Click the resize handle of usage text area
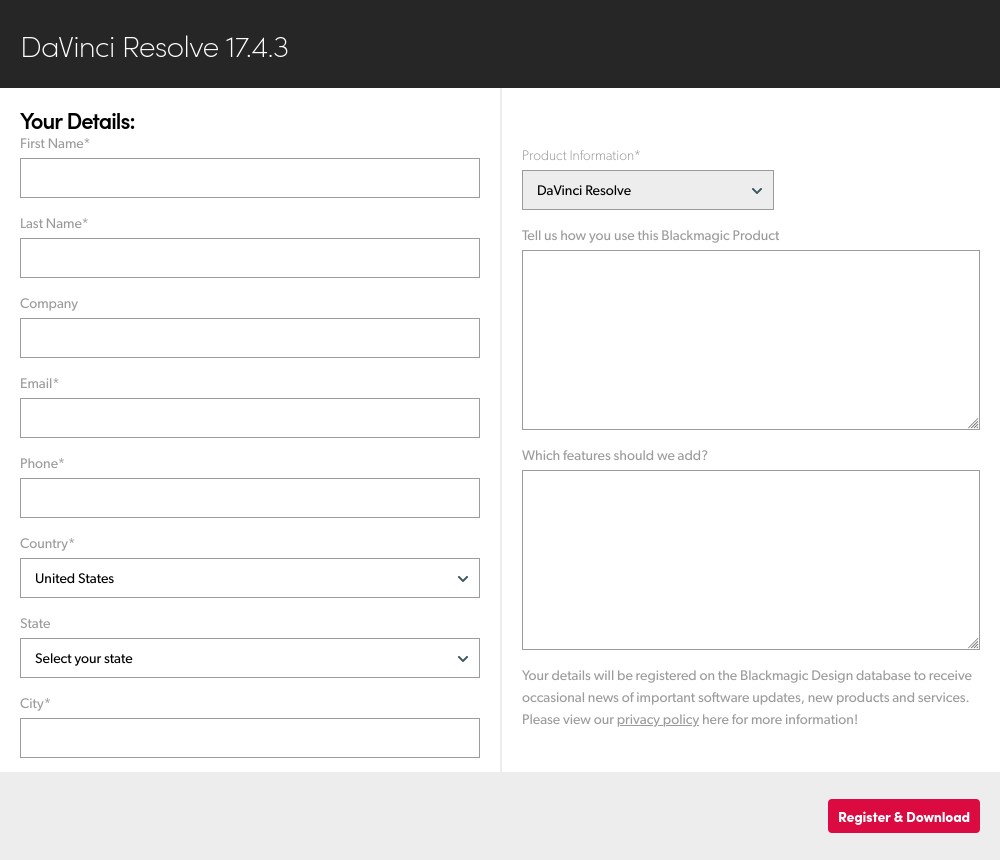This screenshot has height=860, width=1000. coord(975,424)
